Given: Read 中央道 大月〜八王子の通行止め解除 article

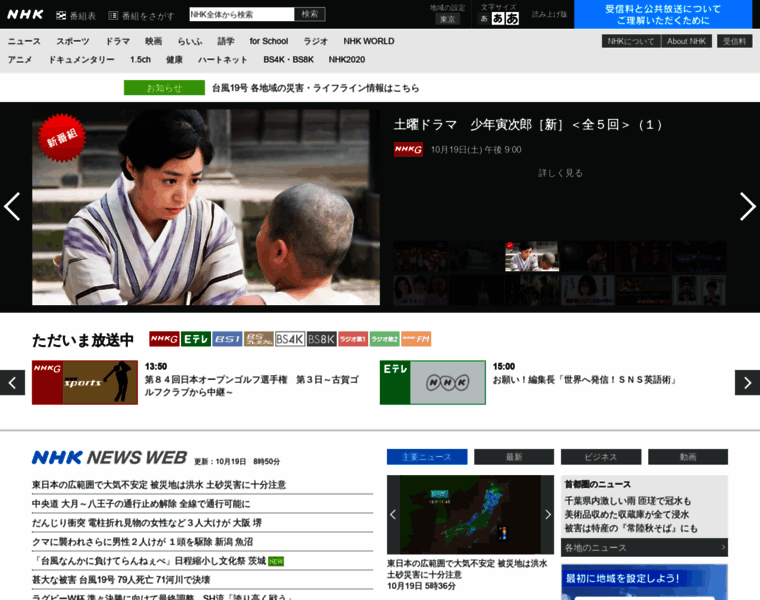Looking at the screenshot, I should pos(141,504).
